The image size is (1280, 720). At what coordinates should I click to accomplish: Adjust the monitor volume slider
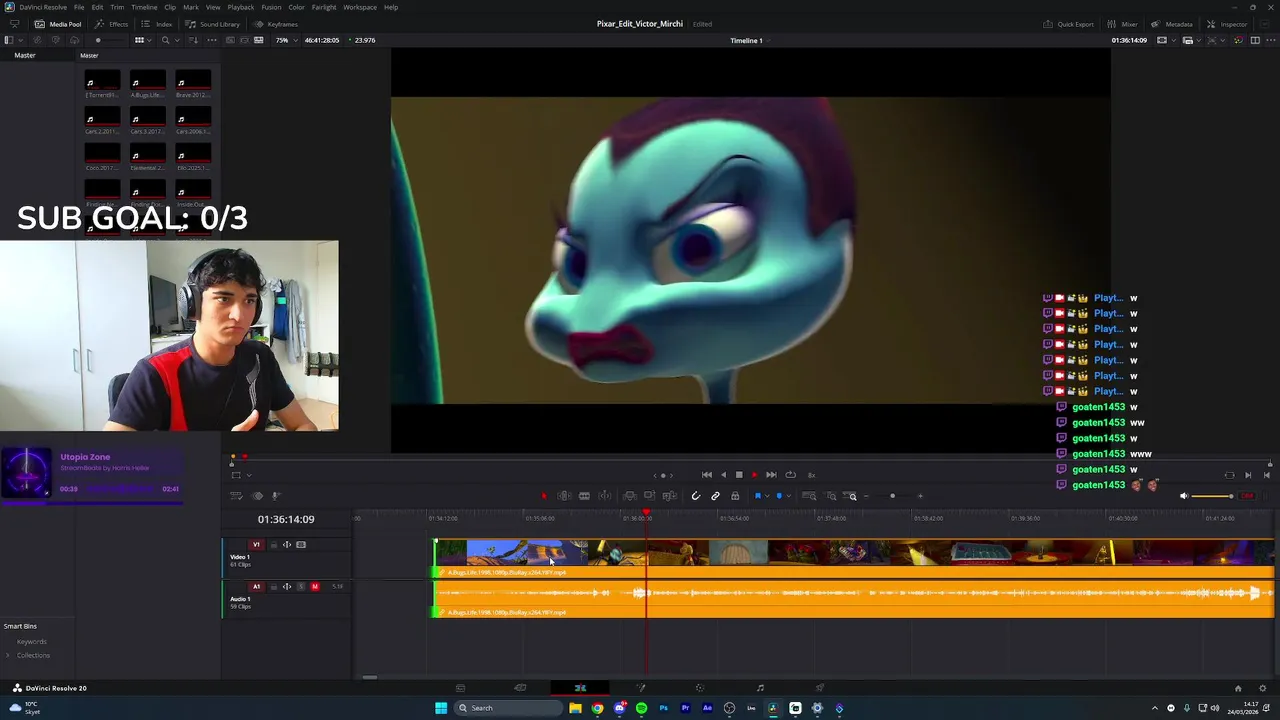coord(1213,496)
